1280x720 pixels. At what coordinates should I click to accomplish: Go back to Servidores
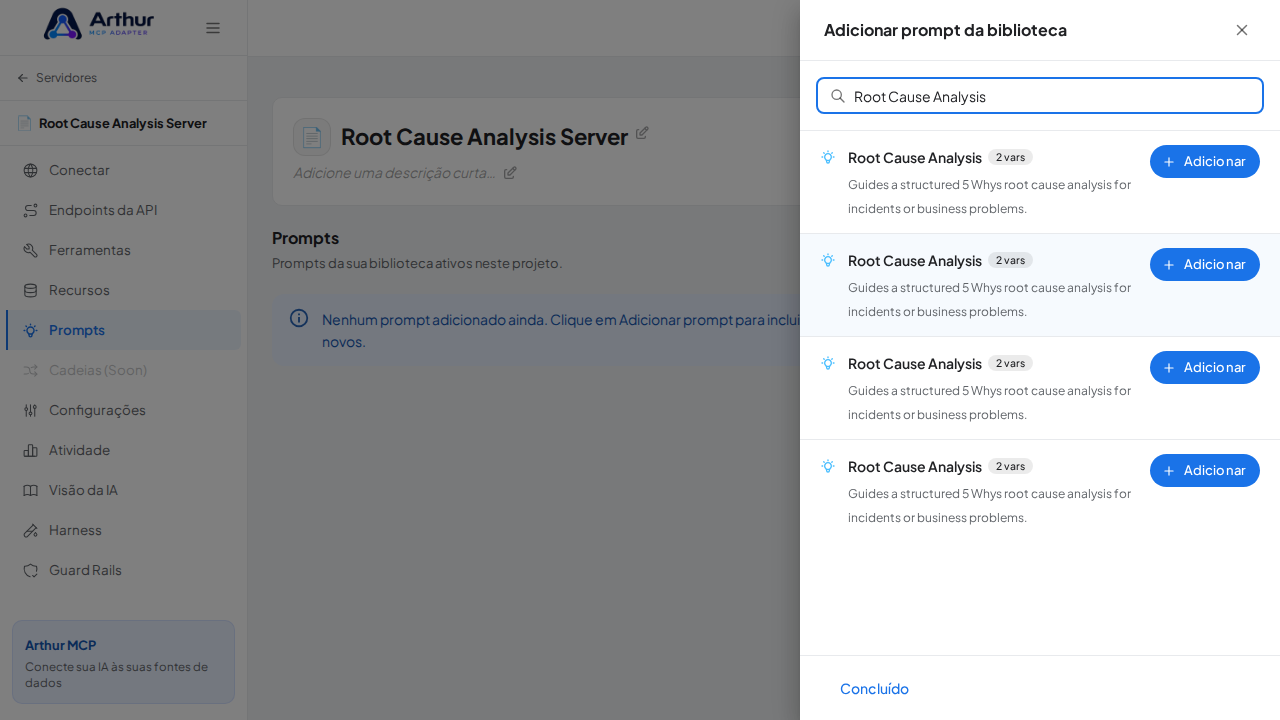[57, 78]
